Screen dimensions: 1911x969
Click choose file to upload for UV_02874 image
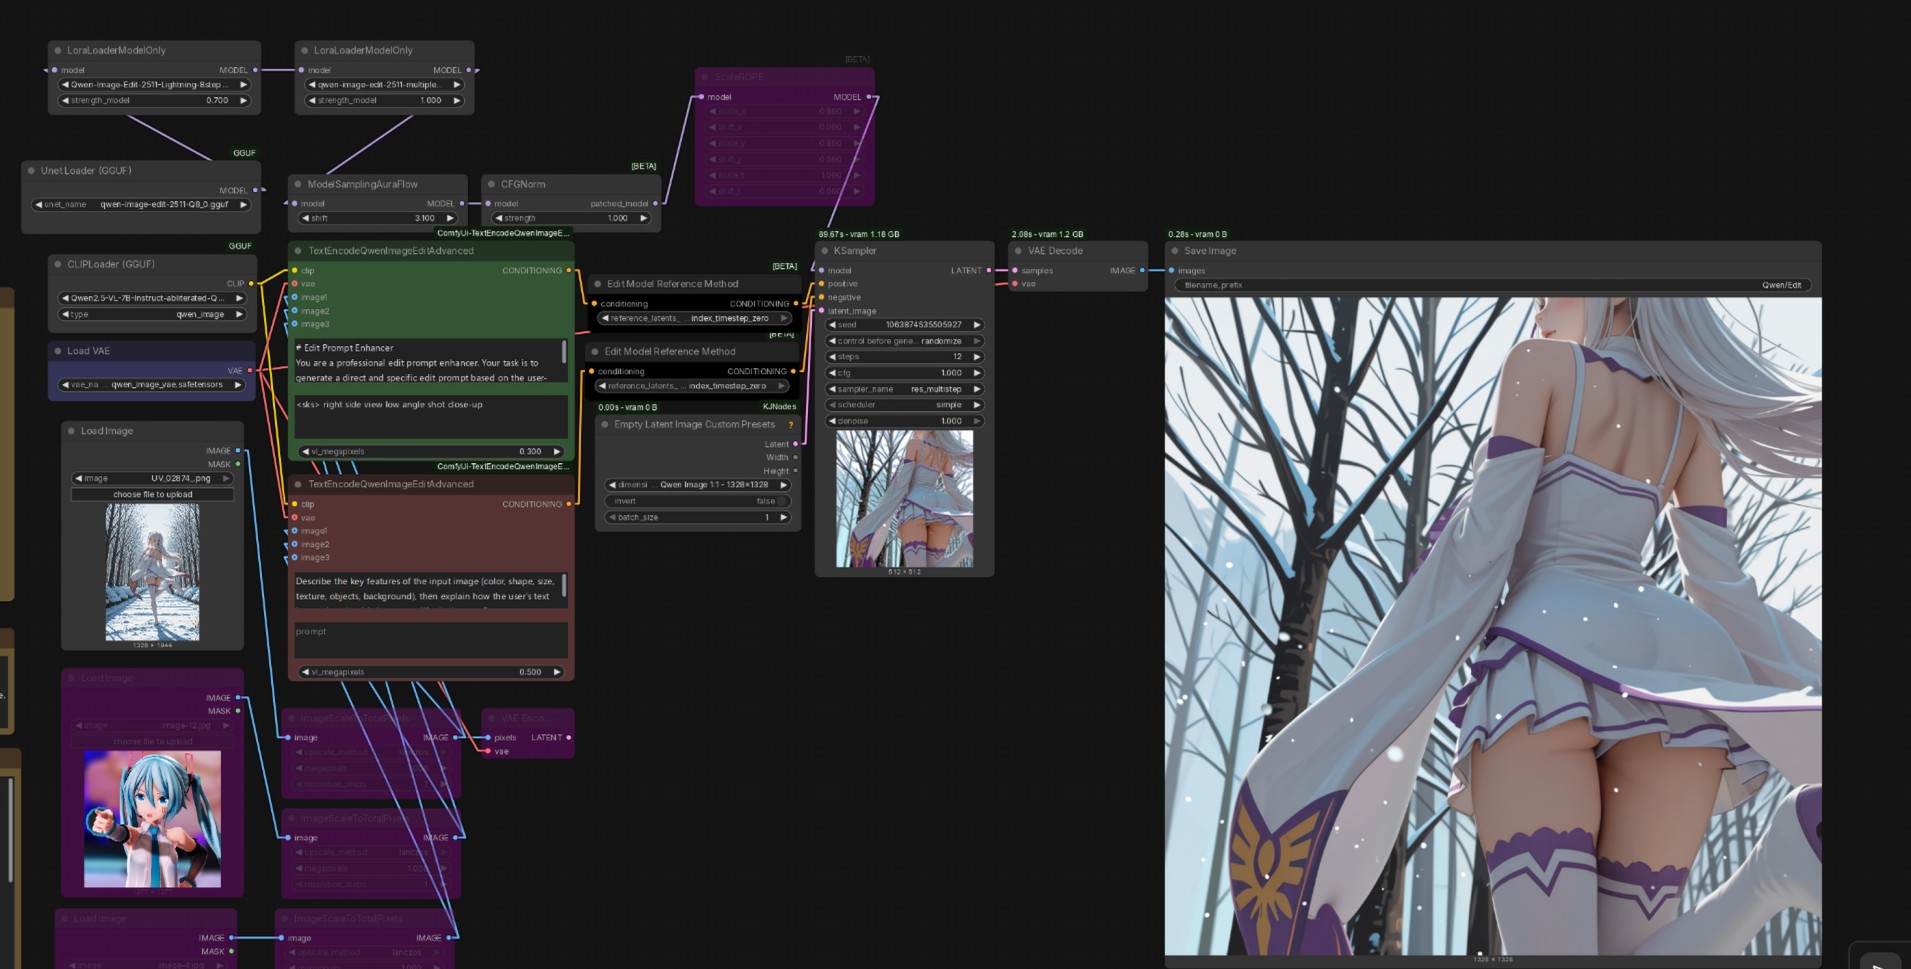(152, 494)
